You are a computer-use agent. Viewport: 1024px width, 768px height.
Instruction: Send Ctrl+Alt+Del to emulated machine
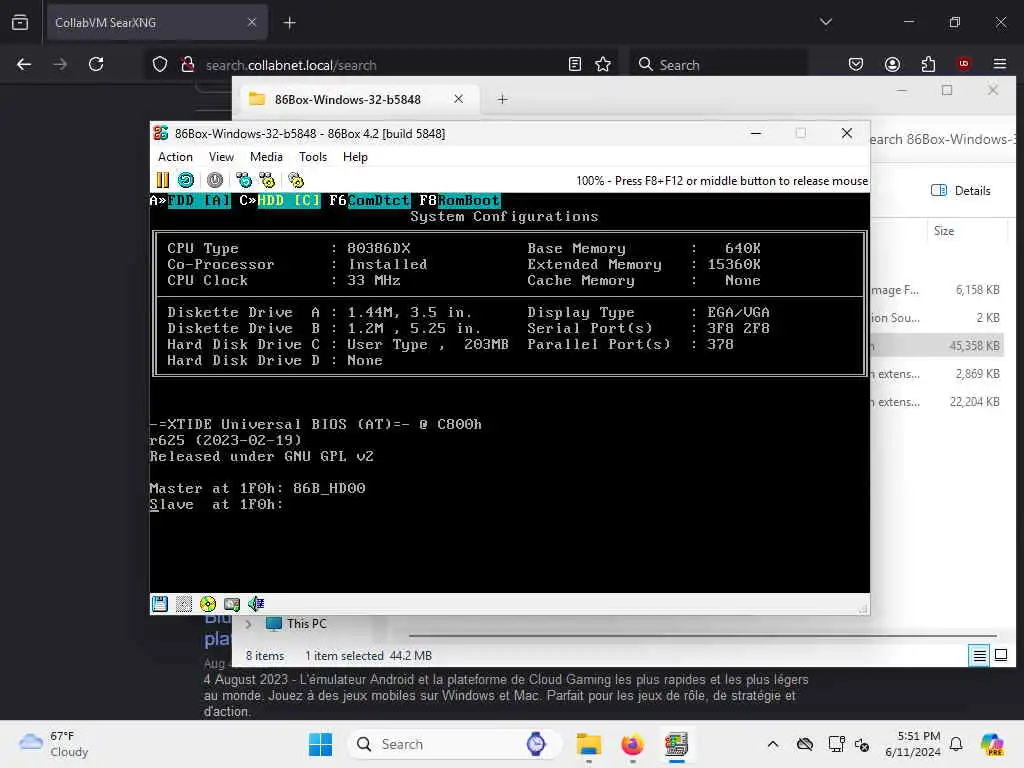[244, 180]
